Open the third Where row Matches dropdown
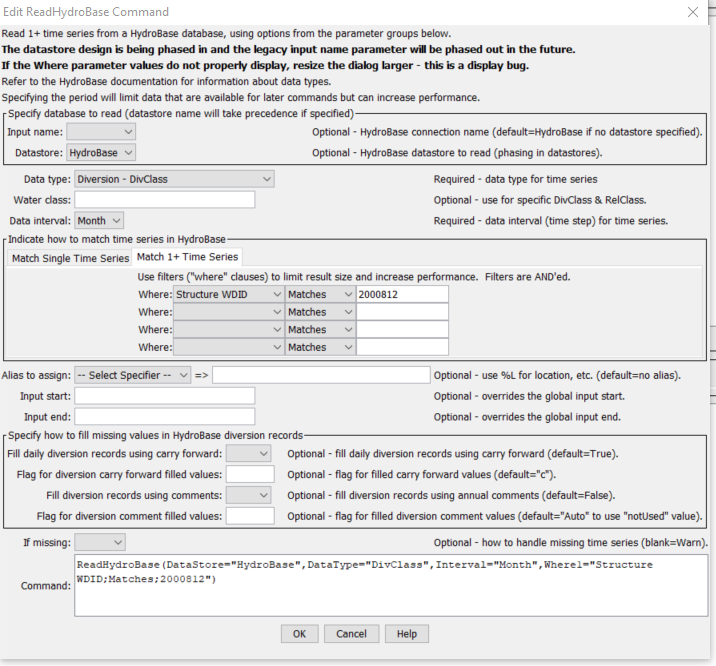Viewport: 716px width, 666px height. tap(320, 330)
